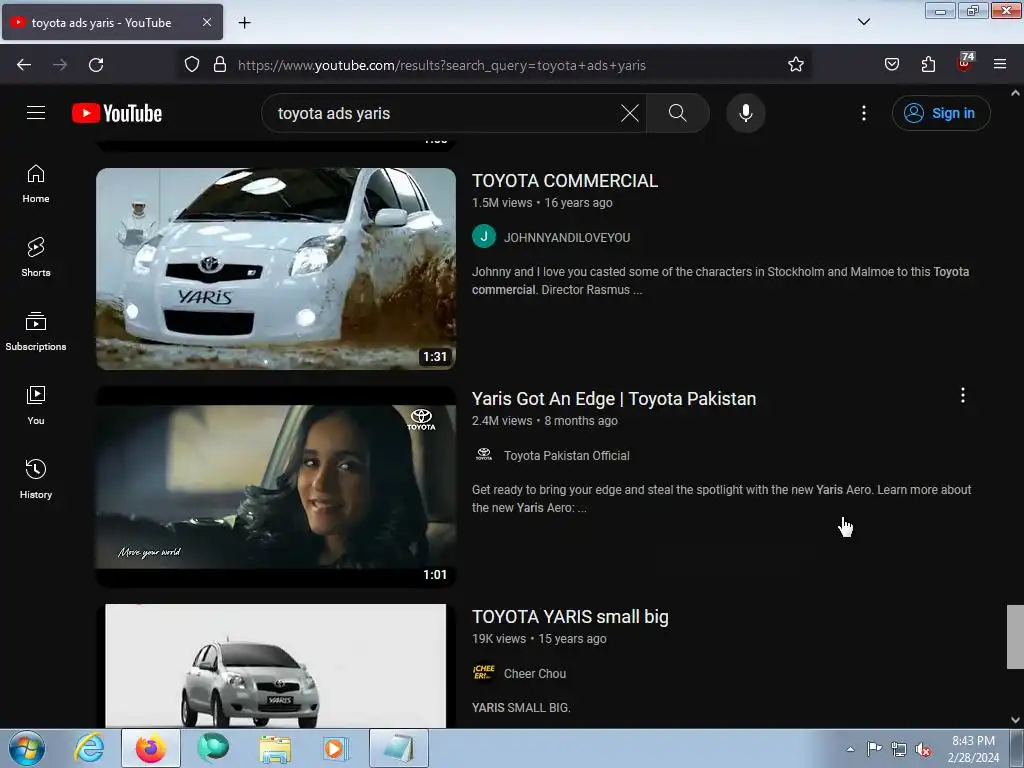The height and width of the screenshot is (768, 1024).
Task: Open Yaris Got An Edge video title
Action: click(x=614, y=399)
